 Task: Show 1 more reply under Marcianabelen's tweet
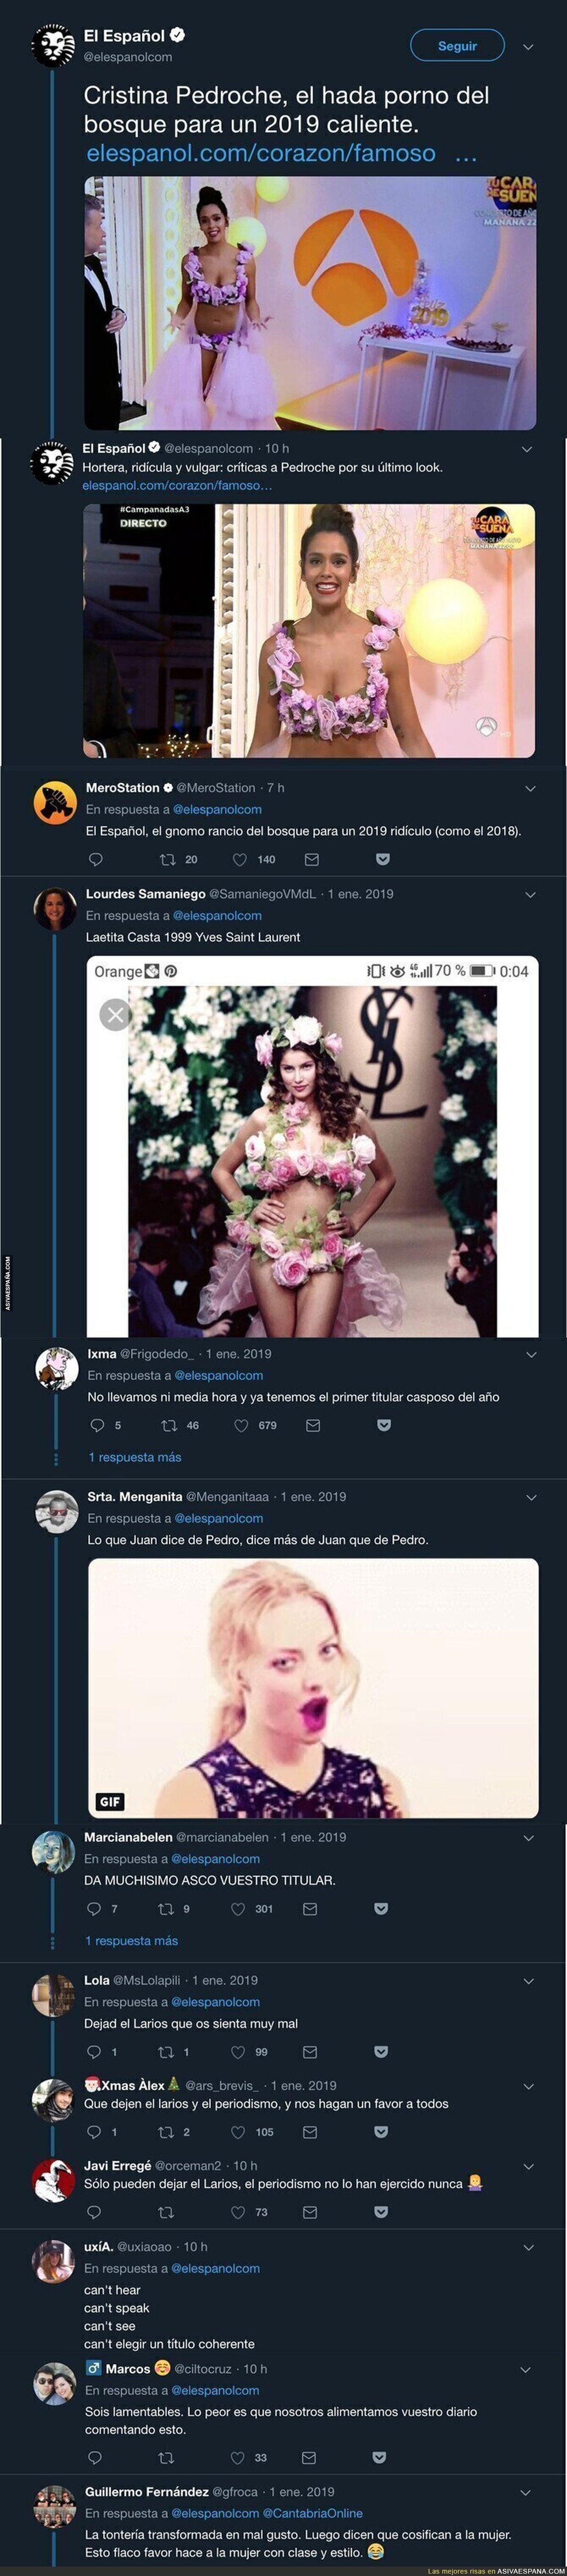[131, 1940]
